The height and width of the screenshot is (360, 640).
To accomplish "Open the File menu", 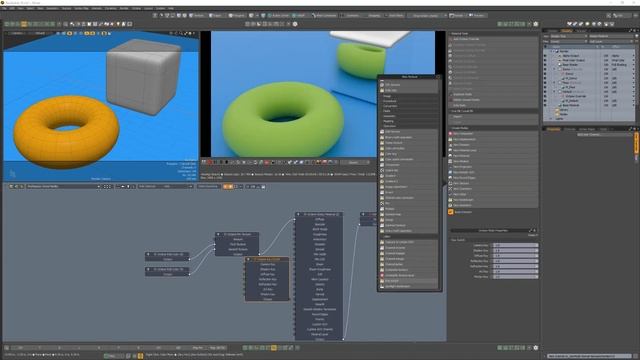I will (4, 8).
